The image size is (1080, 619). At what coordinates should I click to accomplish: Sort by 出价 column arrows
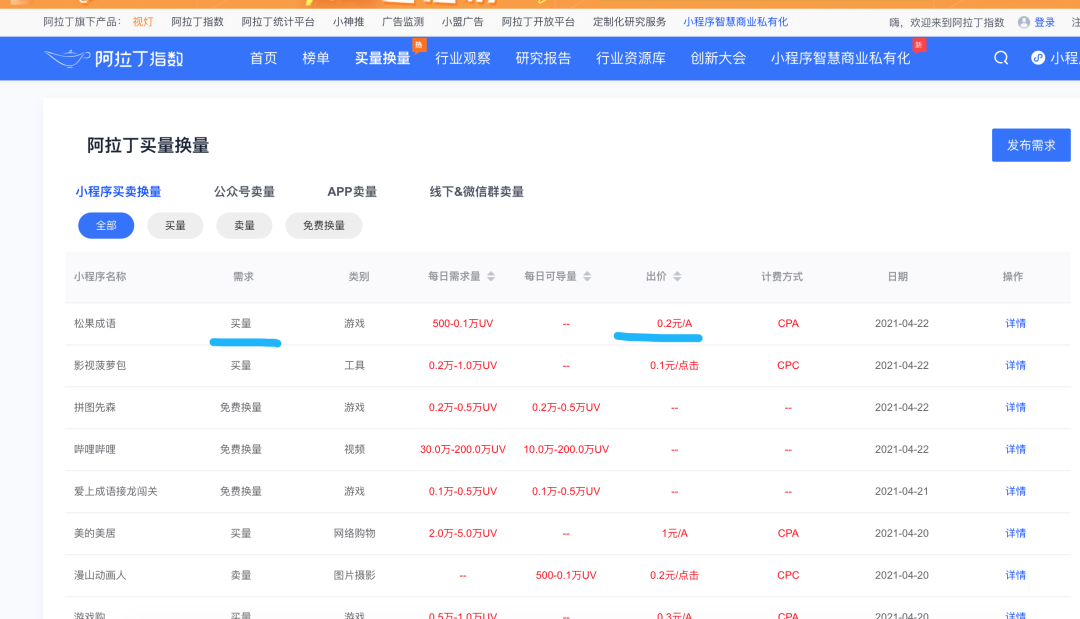coord(677,276)
